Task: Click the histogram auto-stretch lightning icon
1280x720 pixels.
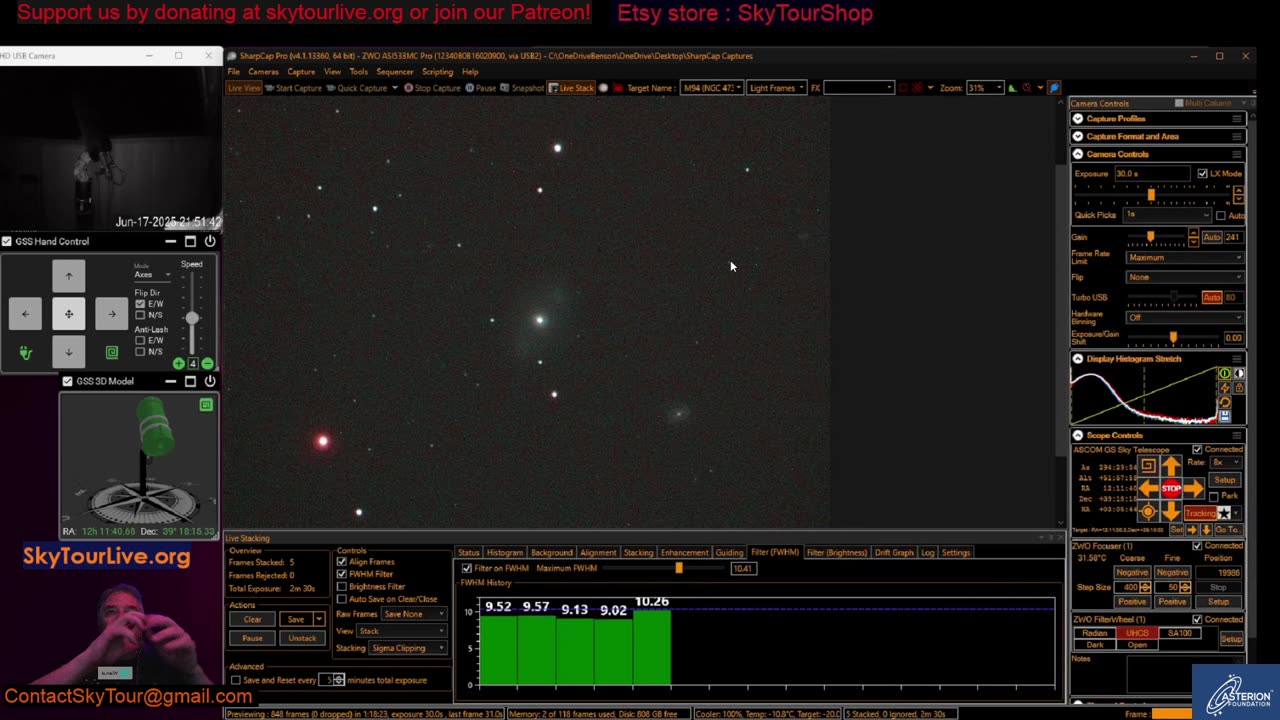Action: [x=1224, y=388]
